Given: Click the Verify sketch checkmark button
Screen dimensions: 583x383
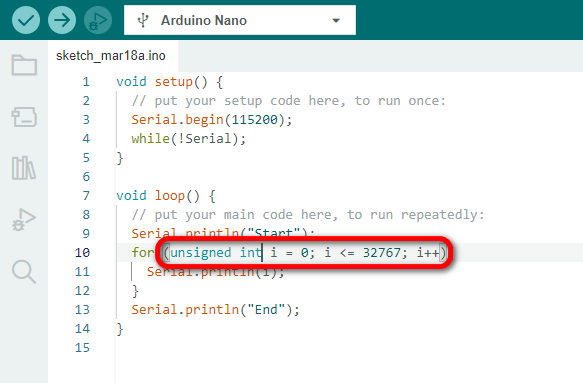Looking at the screenshot, I should tap(26, 20).
